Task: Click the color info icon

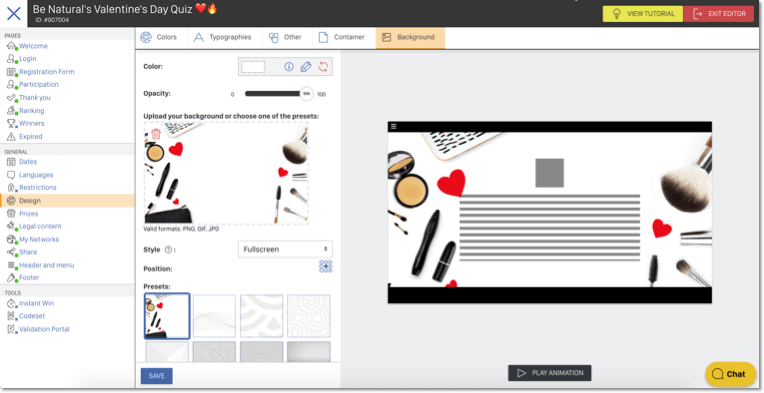Action: (x=289, y=67)
